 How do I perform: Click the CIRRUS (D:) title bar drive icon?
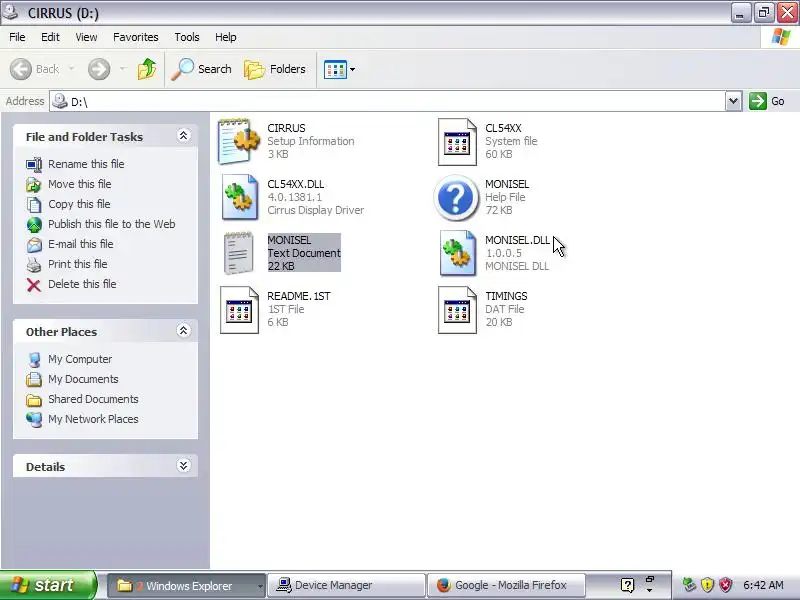[x=10, y=12]
